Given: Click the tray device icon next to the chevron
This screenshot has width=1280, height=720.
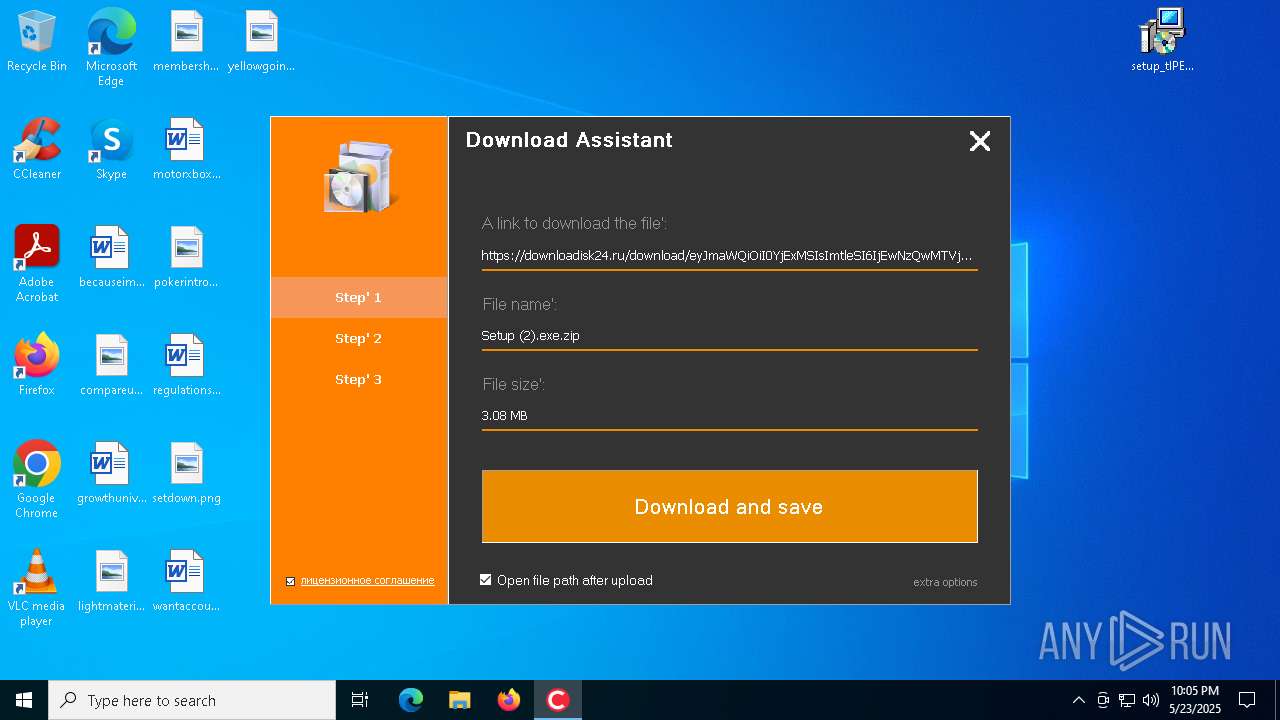Looking at the screenshot, I should click(x=1103, y=700).
